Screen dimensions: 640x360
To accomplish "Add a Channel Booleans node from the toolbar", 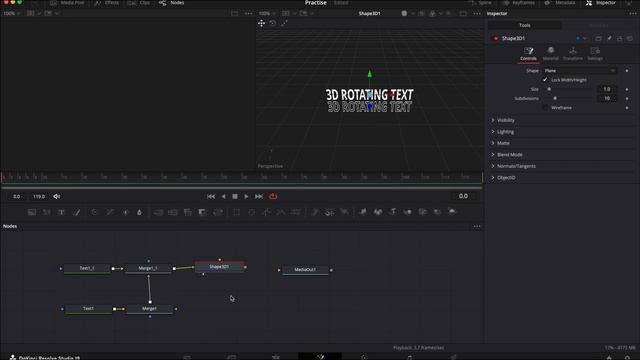I will [173, 212].
